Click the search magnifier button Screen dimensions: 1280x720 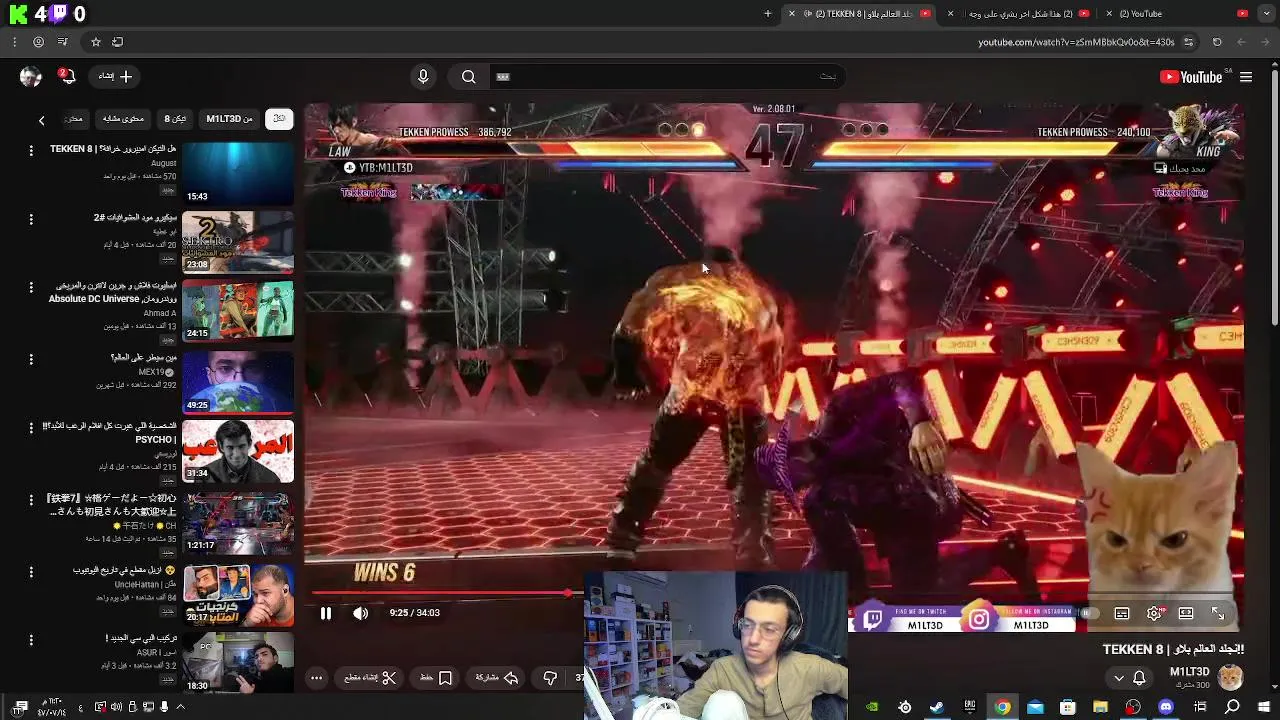(x=468, y=77)
